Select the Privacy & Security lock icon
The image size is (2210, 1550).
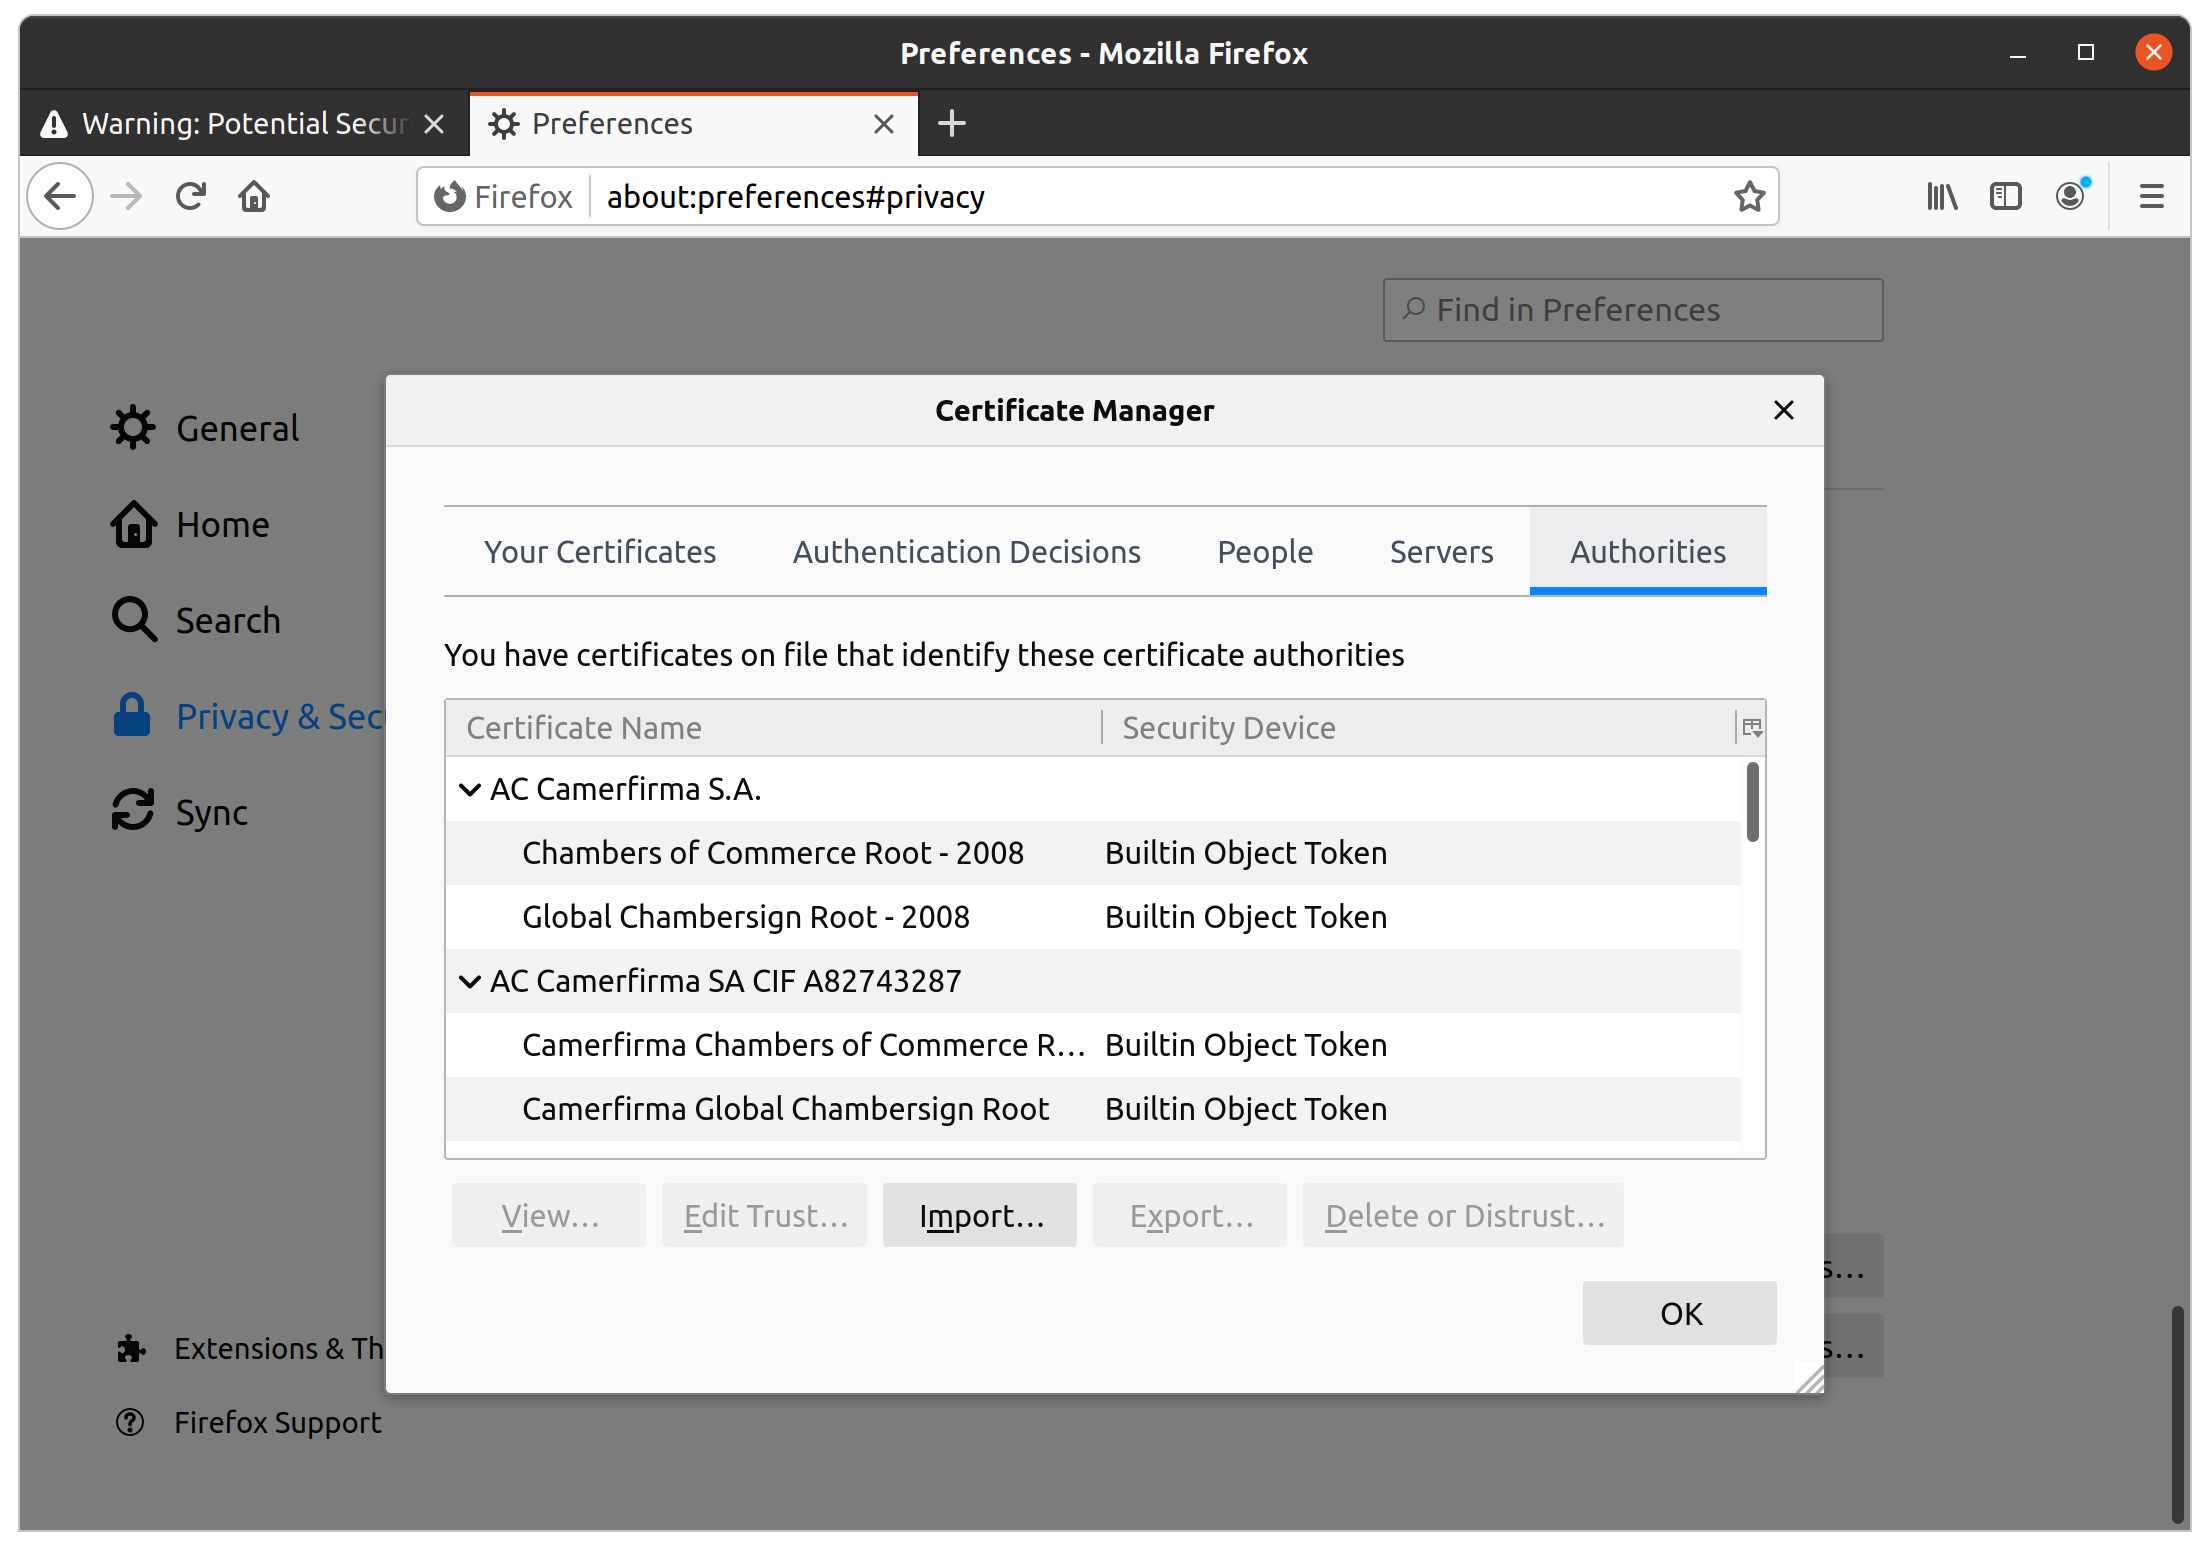pyautogui.click(x=132, y=716)
